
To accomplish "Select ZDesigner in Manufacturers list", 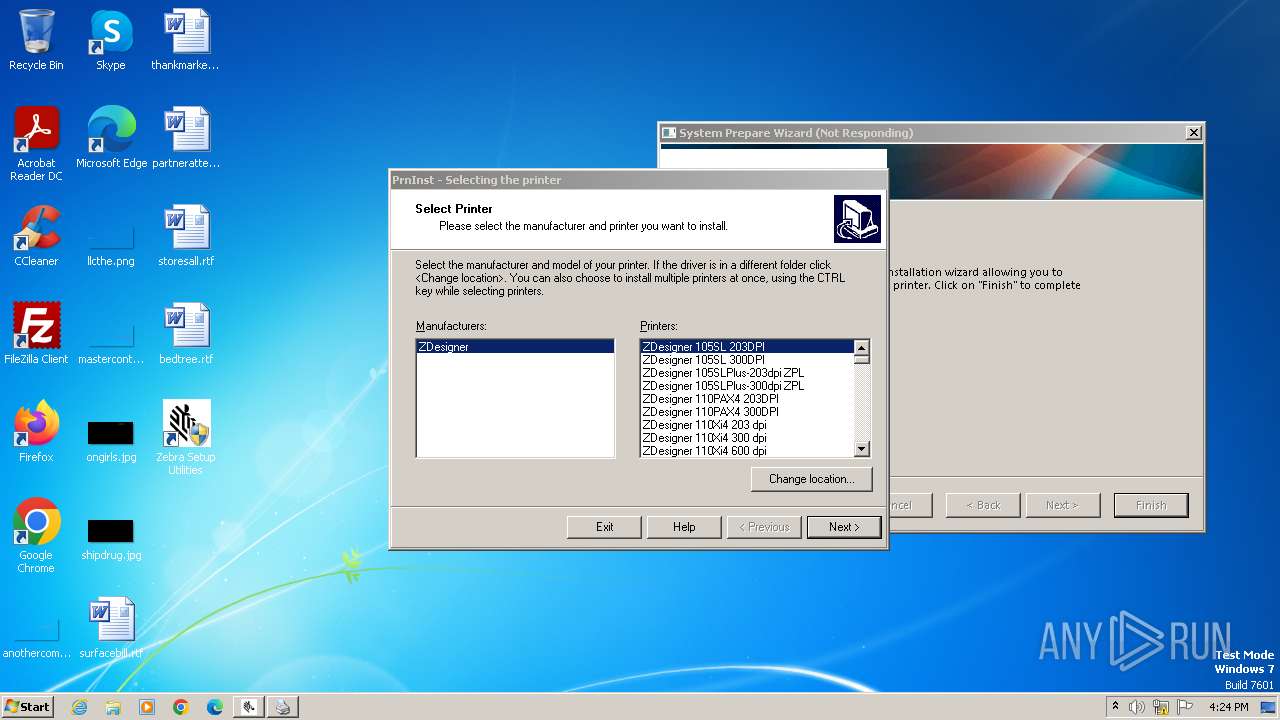I will pos(515,347).
